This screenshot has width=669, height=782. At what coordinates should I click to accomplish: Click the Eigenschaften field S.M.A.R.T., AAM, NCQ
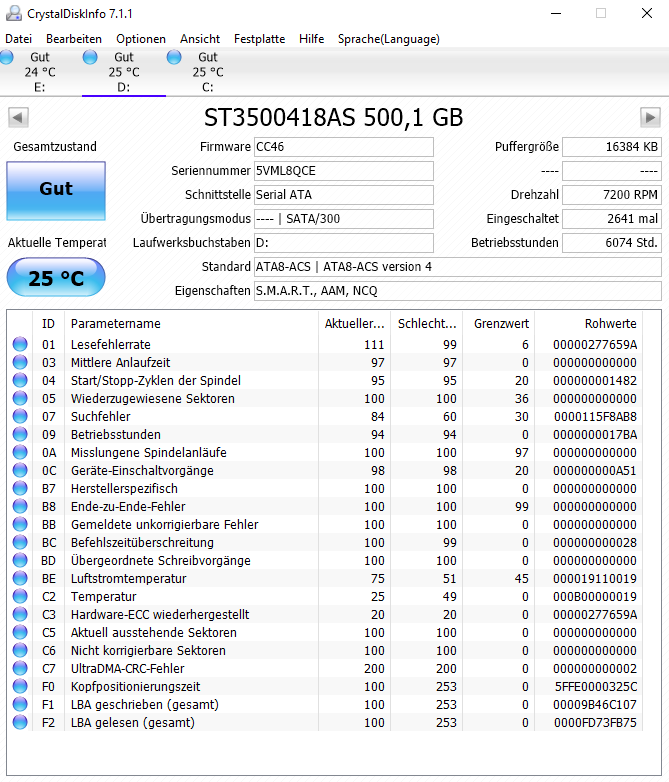[x=458, y=291]
